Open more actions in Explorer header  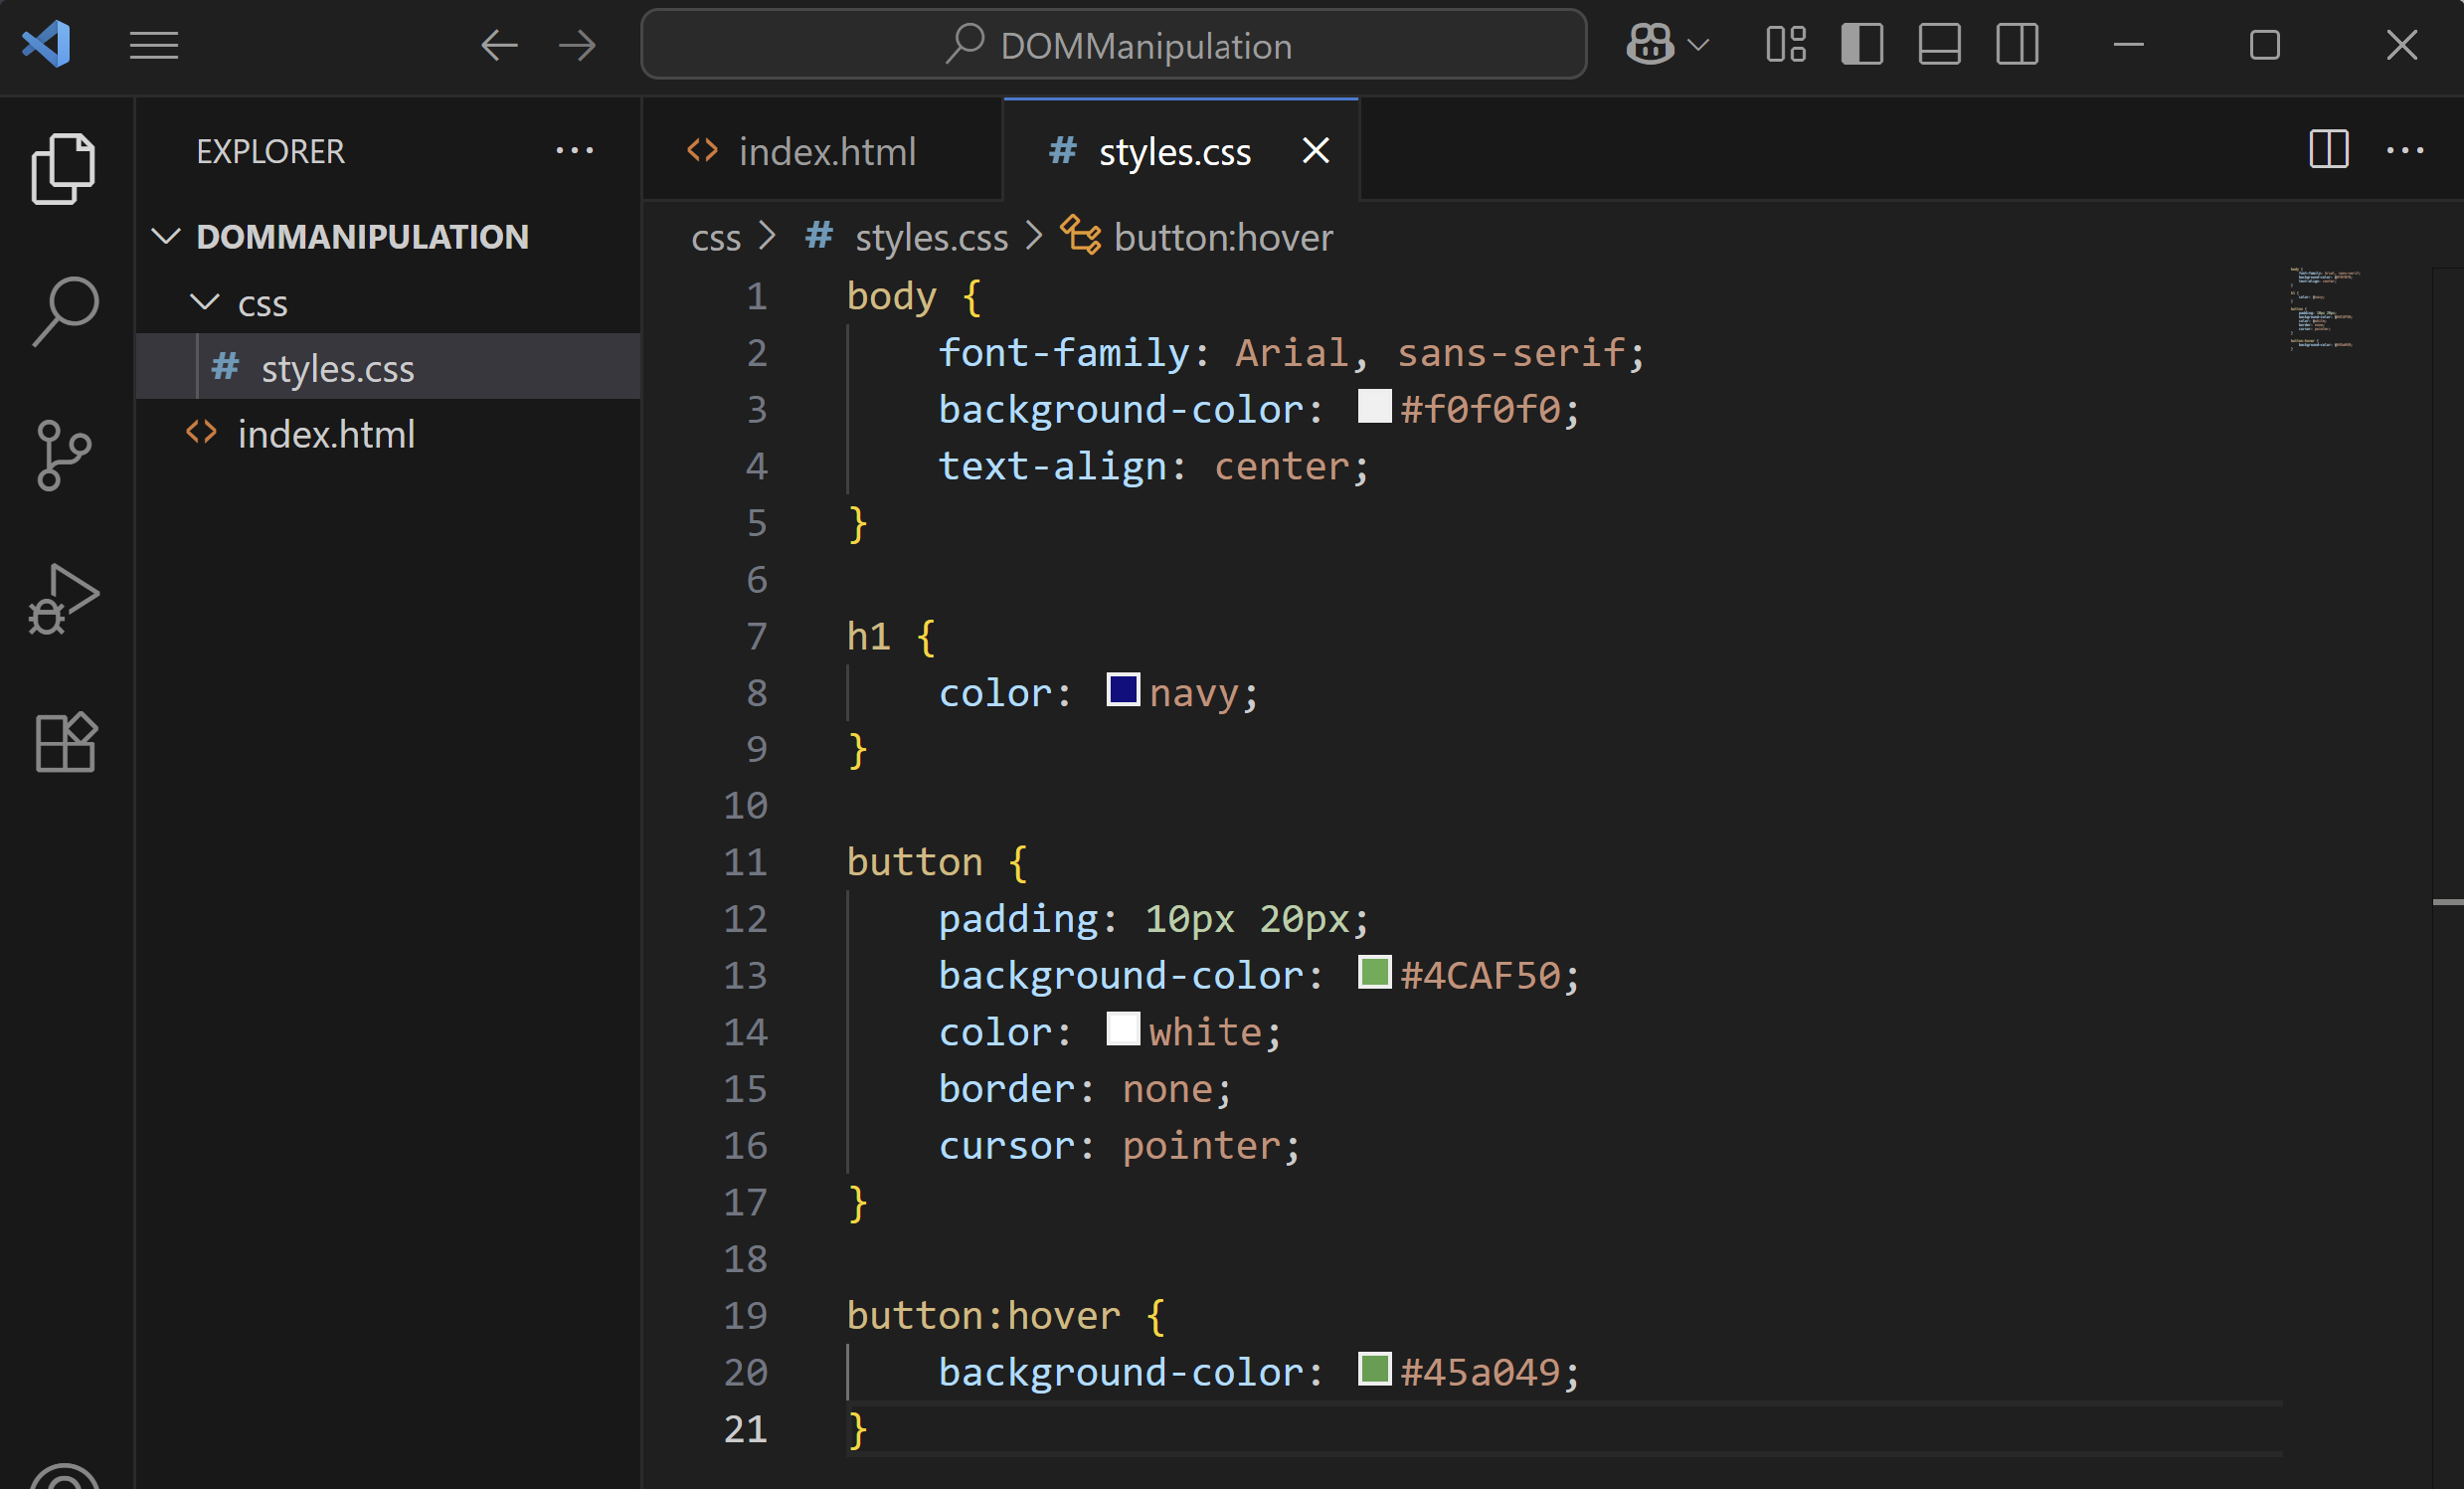[573, 151]
